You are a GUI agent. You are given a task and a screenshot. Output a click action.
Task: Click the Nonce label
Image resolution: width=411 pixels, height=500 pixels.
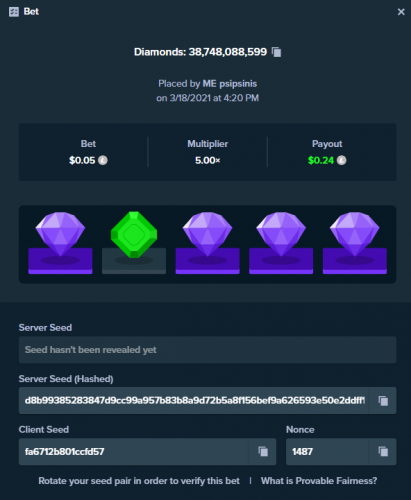[300, 429]
